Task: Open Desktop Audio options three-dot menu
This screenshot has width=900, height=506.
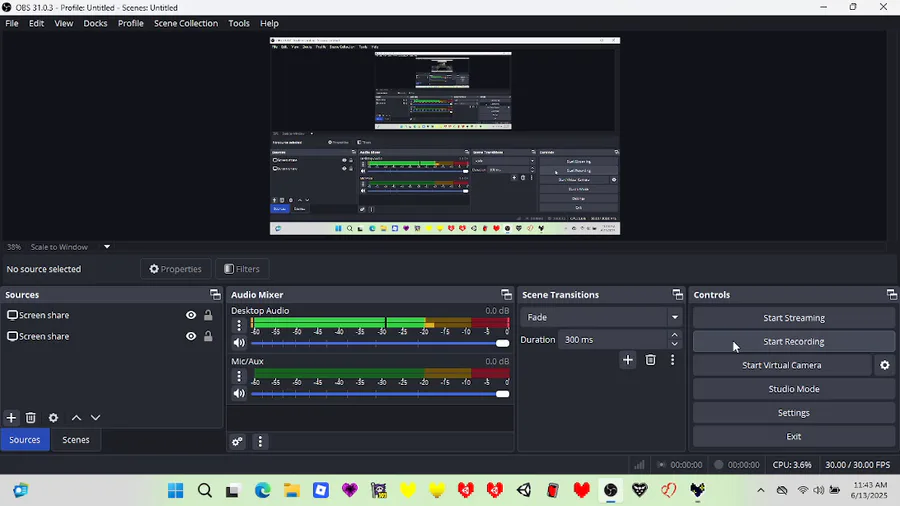Action: (x=239, y=325)
